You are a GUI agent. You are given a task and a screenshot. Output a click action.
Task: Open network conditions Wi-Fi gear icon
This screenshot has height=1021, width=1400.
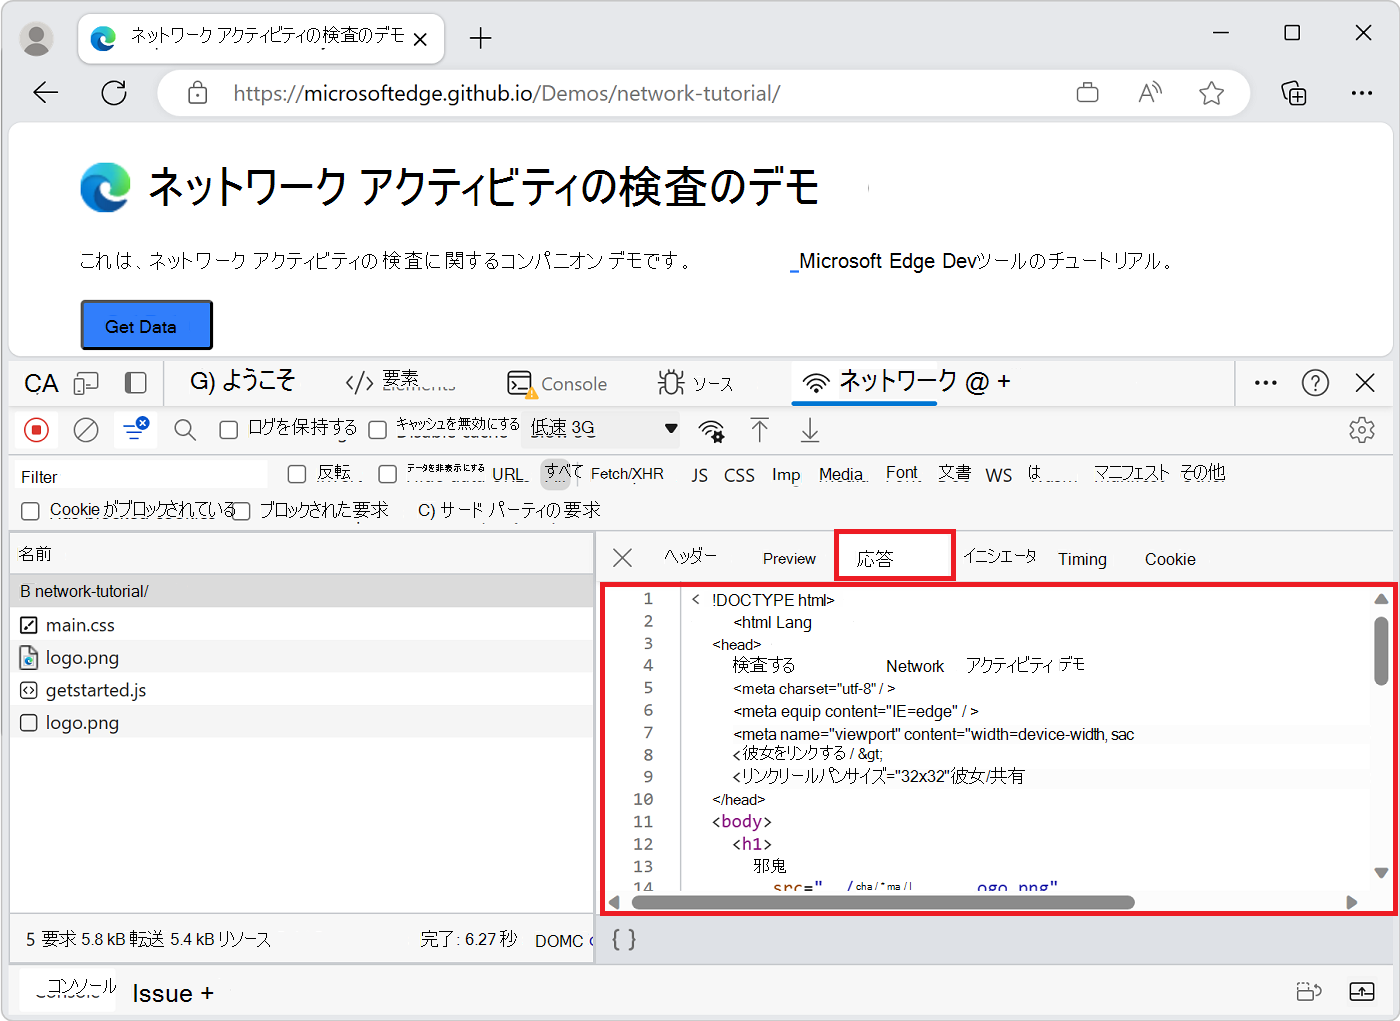click(711, 431)
